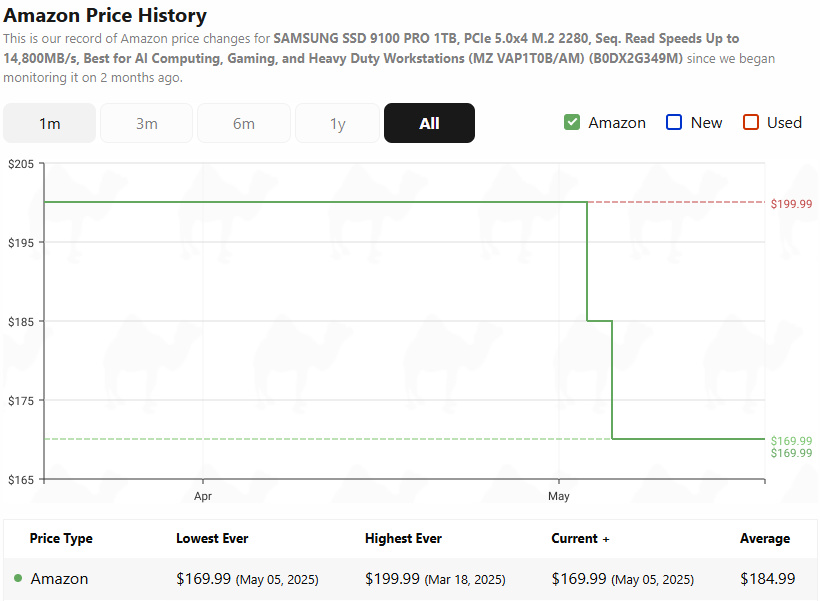
Task: Click the Lowest Ever column header
Action: [x=212, y=539]
